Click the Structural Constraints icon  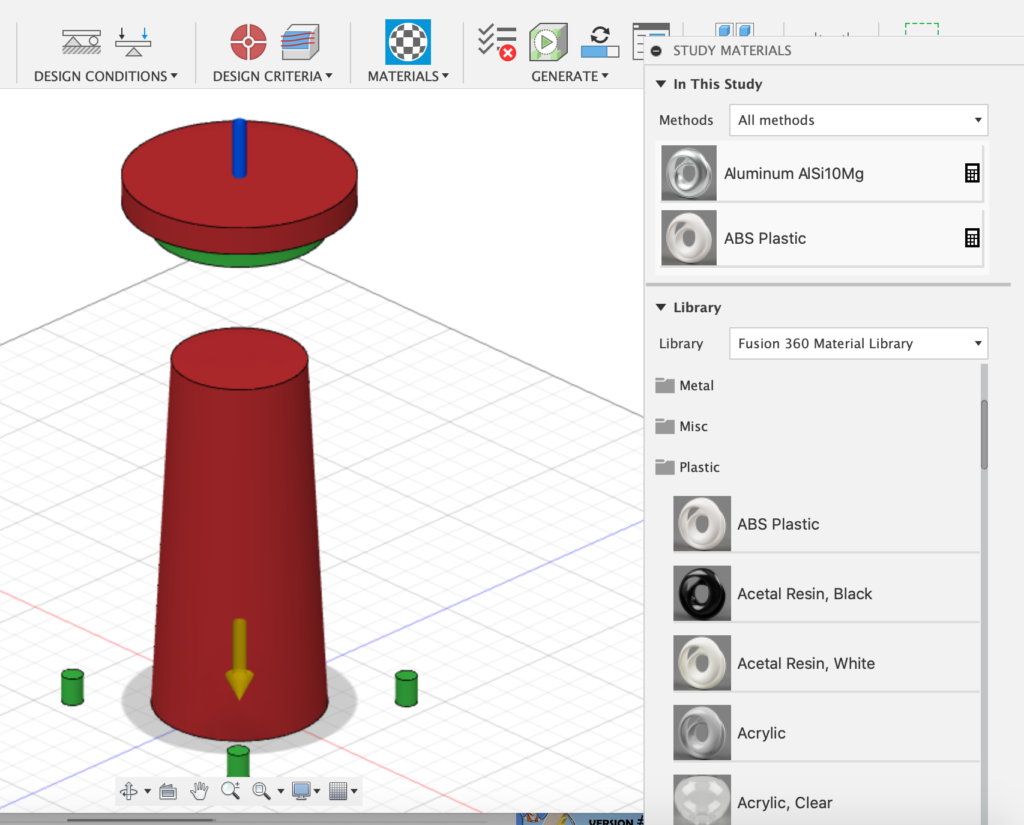coord(82,42)
